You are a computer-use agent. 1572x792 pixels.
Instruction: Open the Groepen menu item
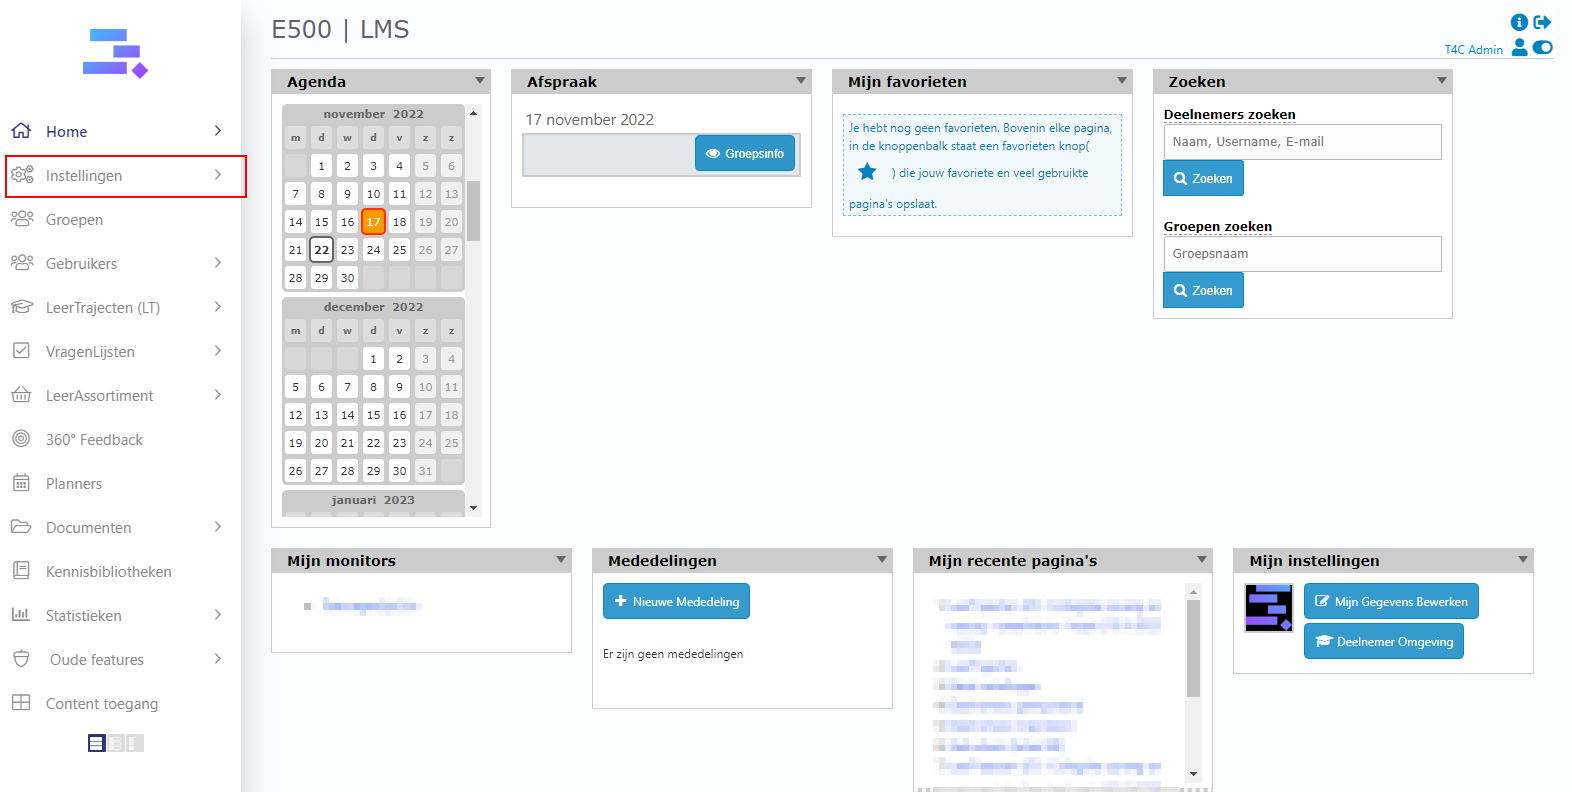pyautogui.click(x=74, y=220)
